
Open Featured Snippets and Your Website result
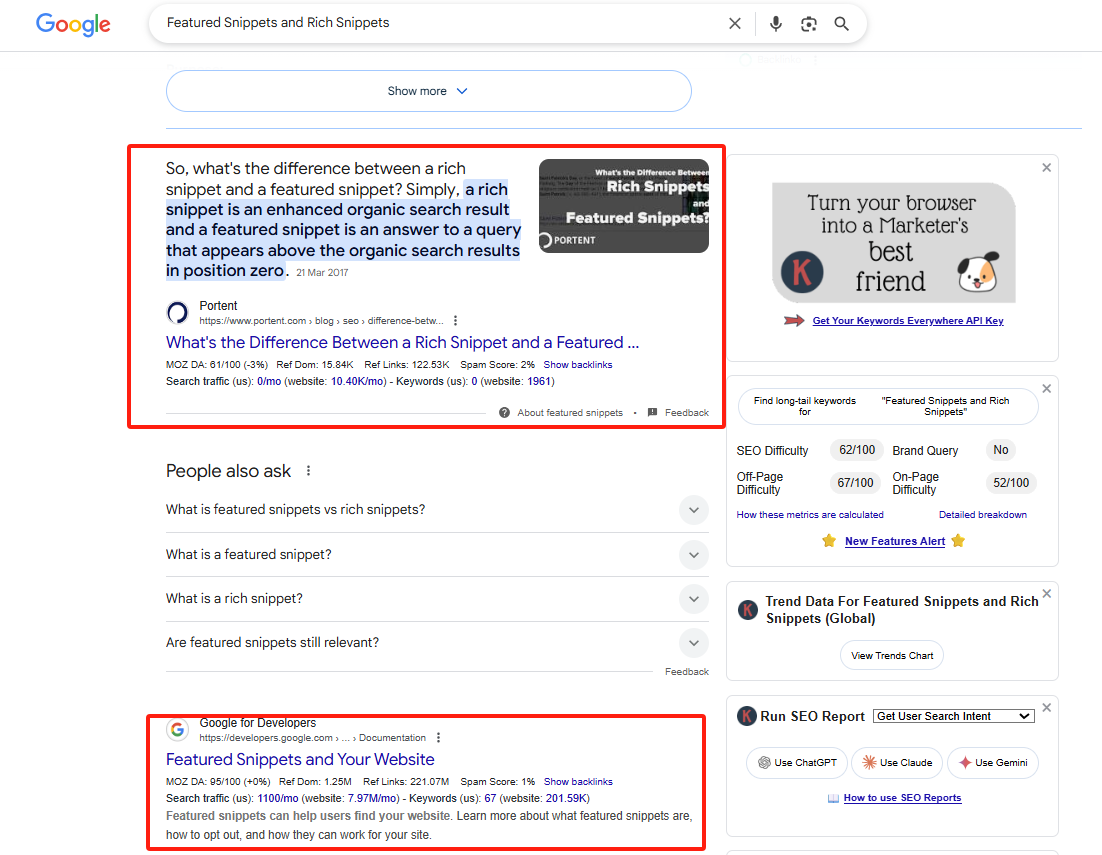tap(300, 759)
